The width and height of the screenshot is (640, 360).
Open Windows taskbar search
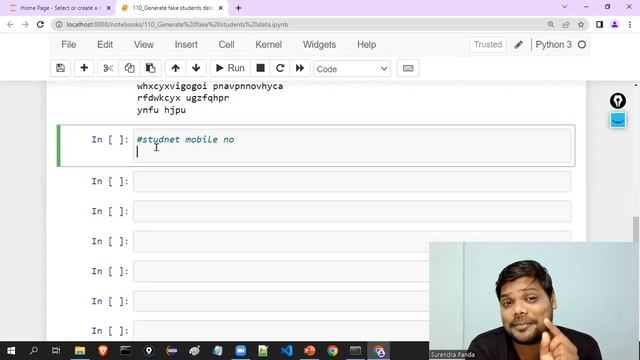[34, 351]
